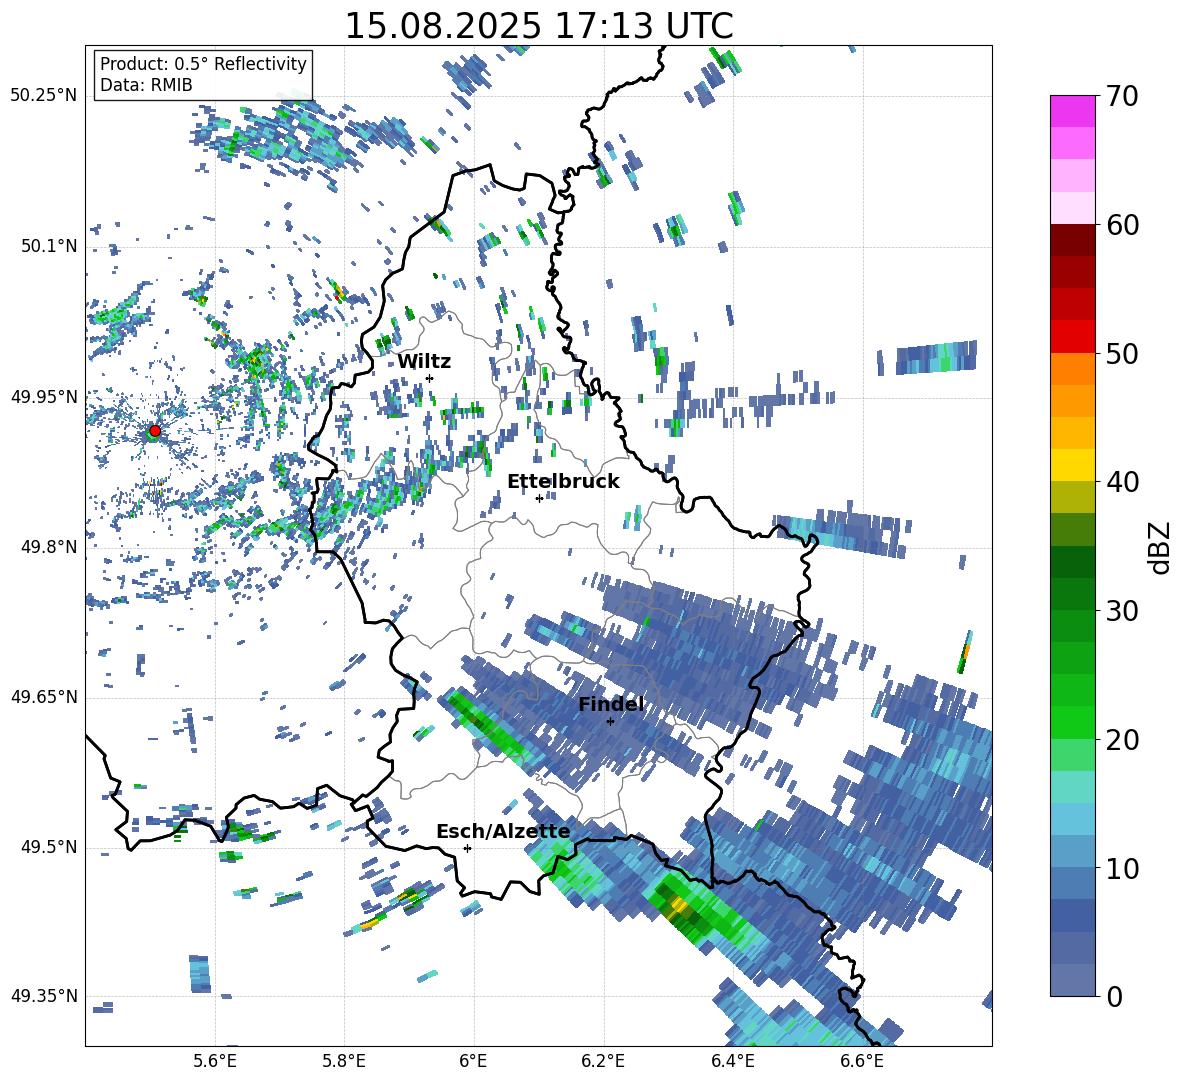Image resolution: width=1184 pixels, height=1081 pixels.
Task: Click the colorbar tick label 20
Action: tap(1123, 740)
